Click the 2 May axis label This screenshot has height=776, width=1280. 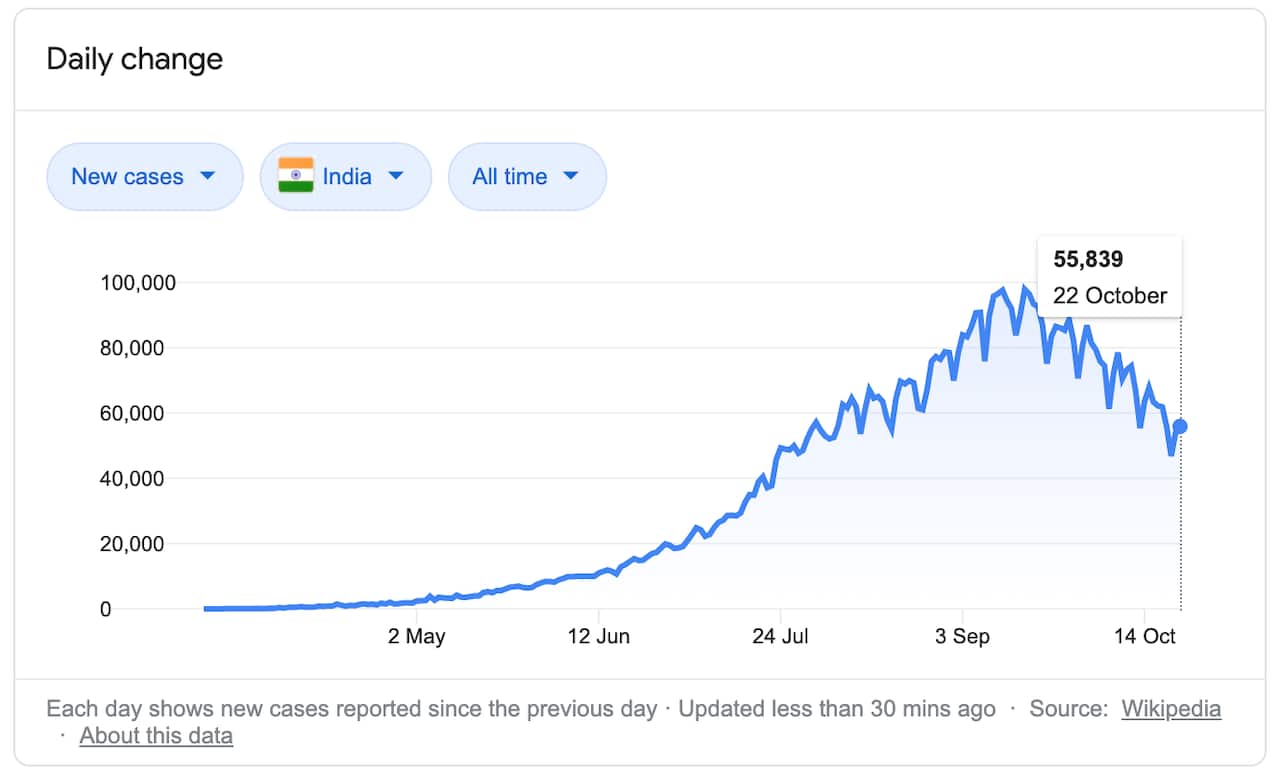point(417,636)
